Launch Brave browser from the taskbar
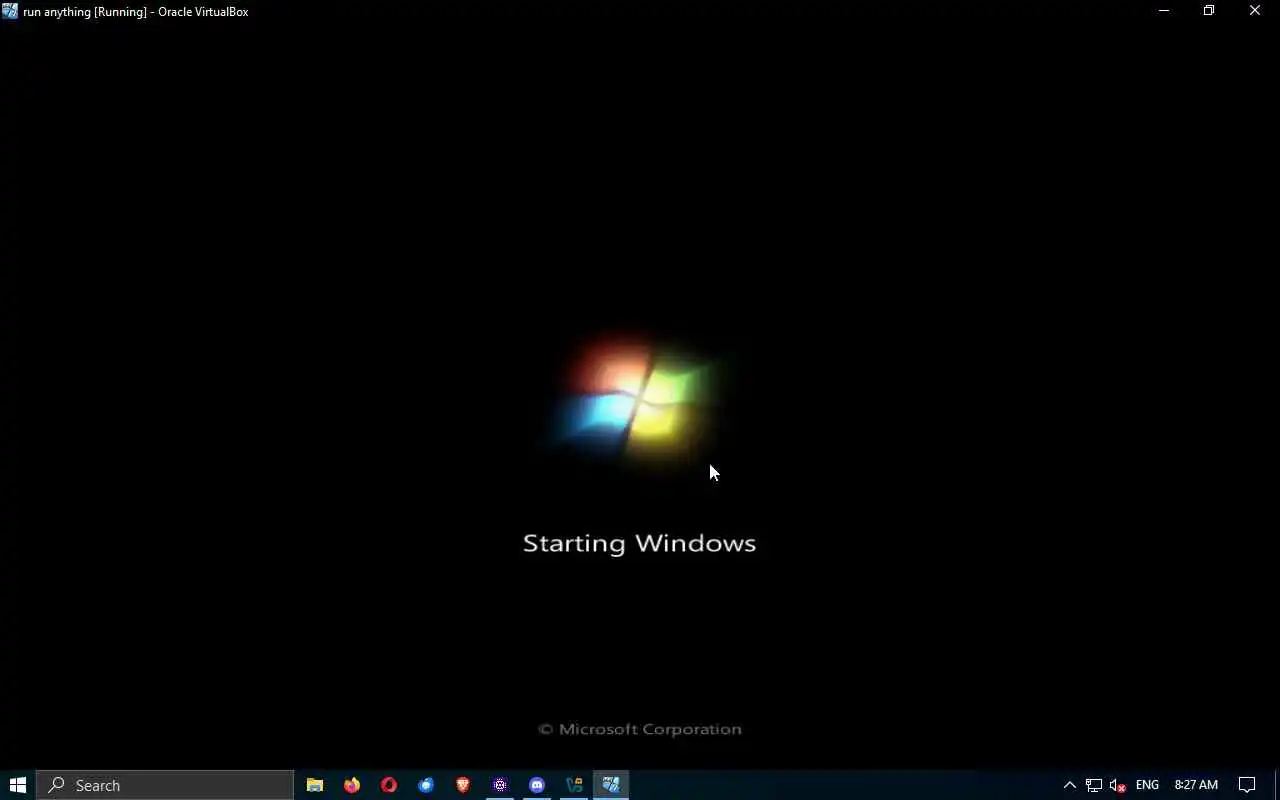Screen dimensions: 1280x800 [463, 785]
